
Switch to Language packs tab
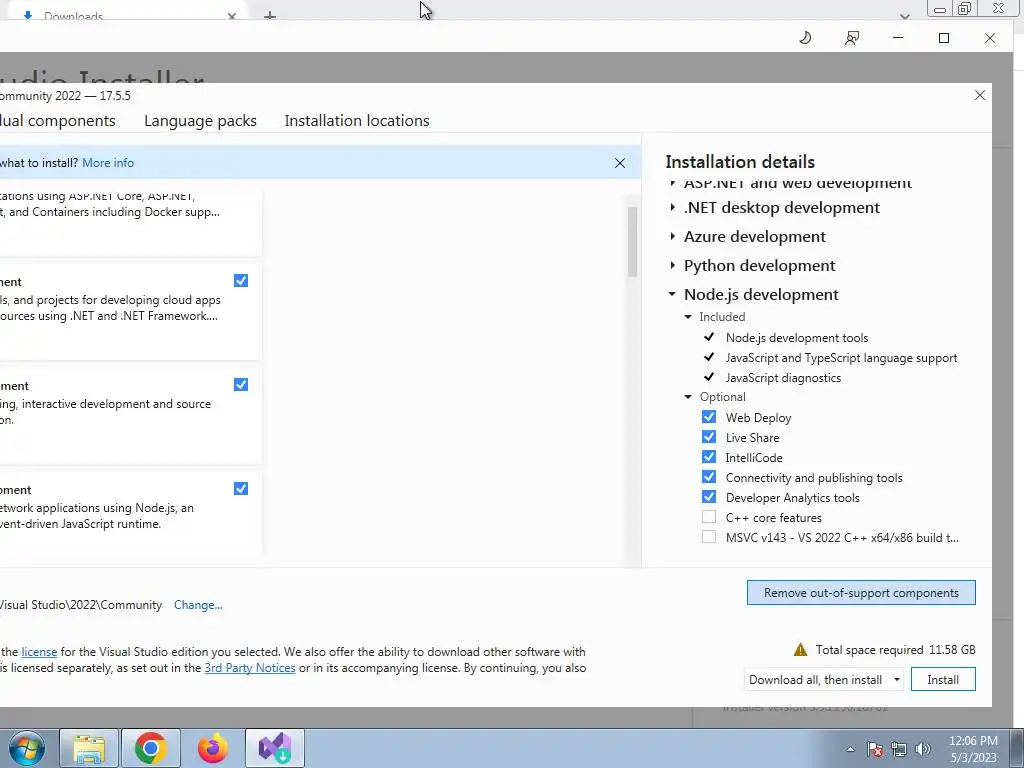pyautogui.click(x=200, y=121)
